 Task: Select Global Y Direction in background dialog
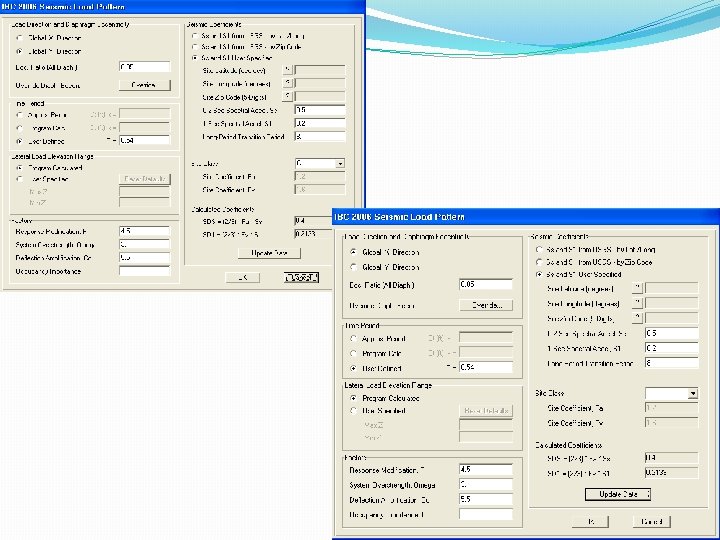coord(19,51)
